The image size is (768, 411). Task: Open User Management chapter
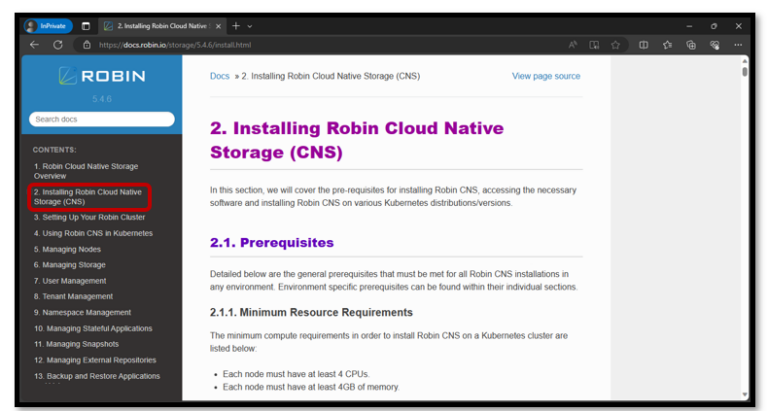[x=70, y=281]
